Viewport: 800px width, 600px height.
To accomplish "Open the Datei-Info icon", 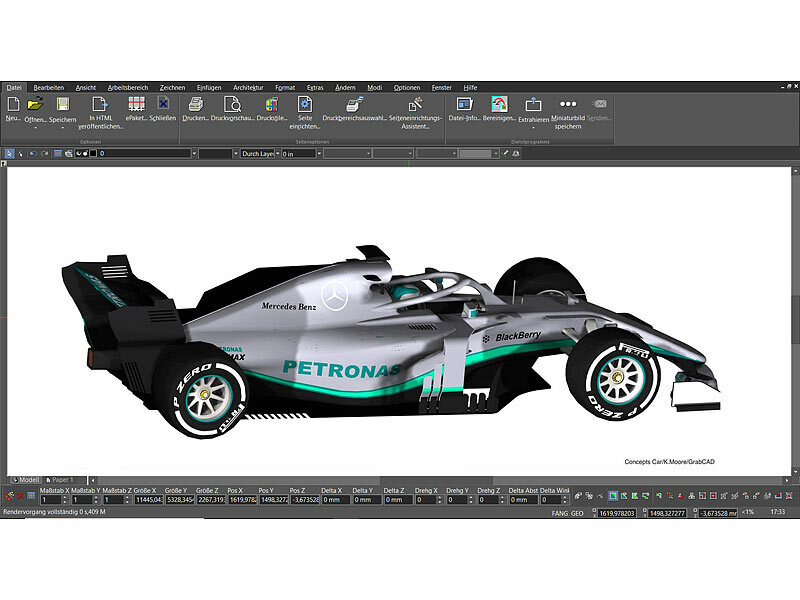I will click(464, 104).
